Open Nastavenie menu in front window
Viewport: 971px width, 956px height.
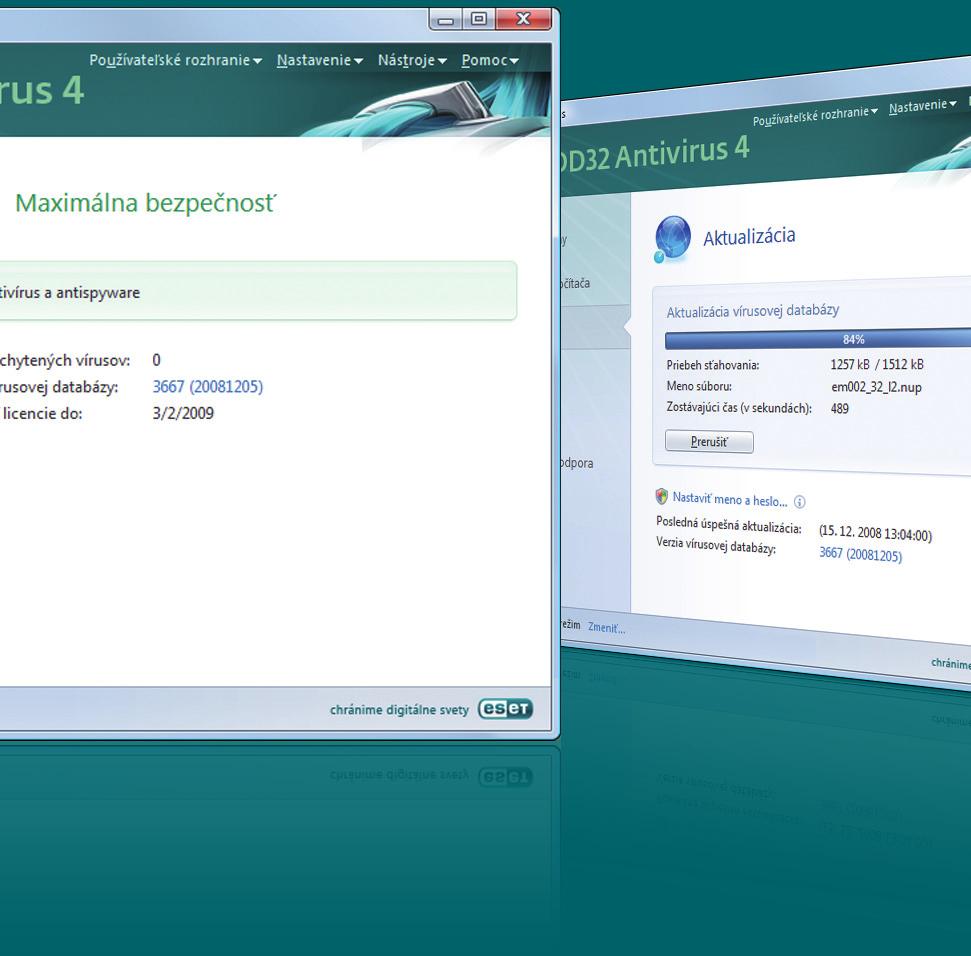click(320, 61)
